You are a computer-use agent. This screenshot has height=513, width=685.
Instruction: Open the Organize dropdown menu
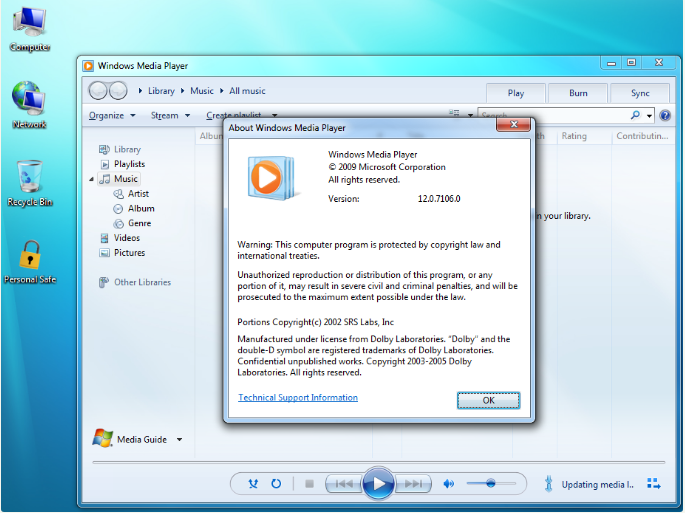[x=110, y=116]
